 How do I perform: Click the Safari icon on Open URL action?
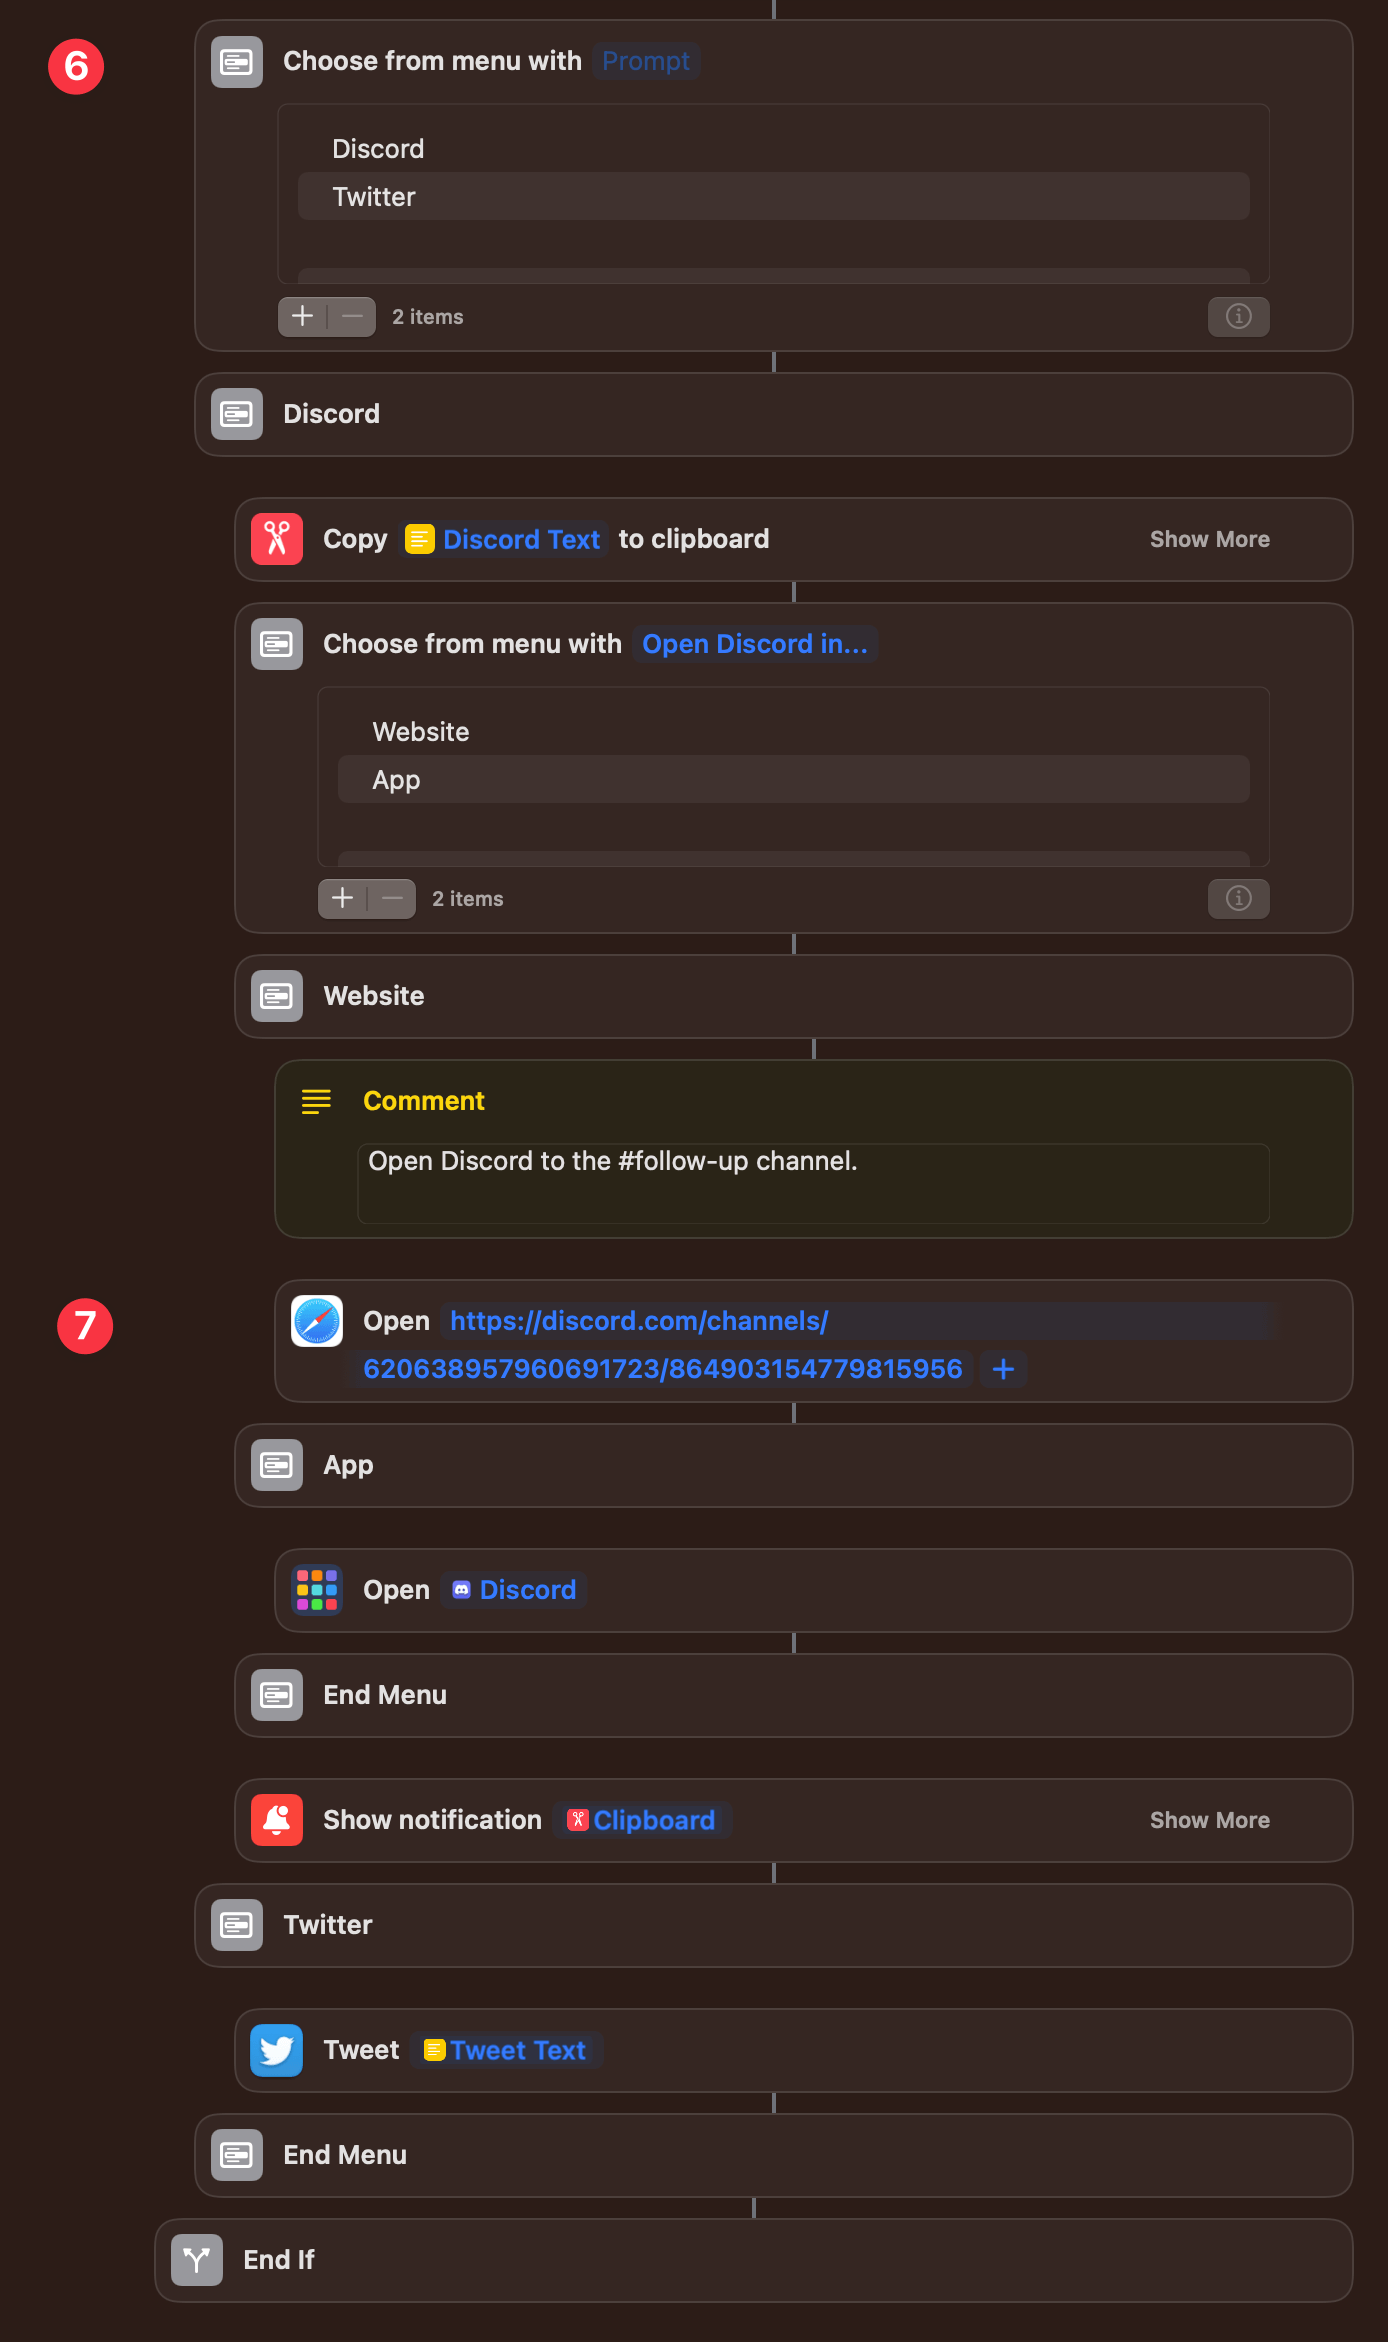pos(317,1321)
